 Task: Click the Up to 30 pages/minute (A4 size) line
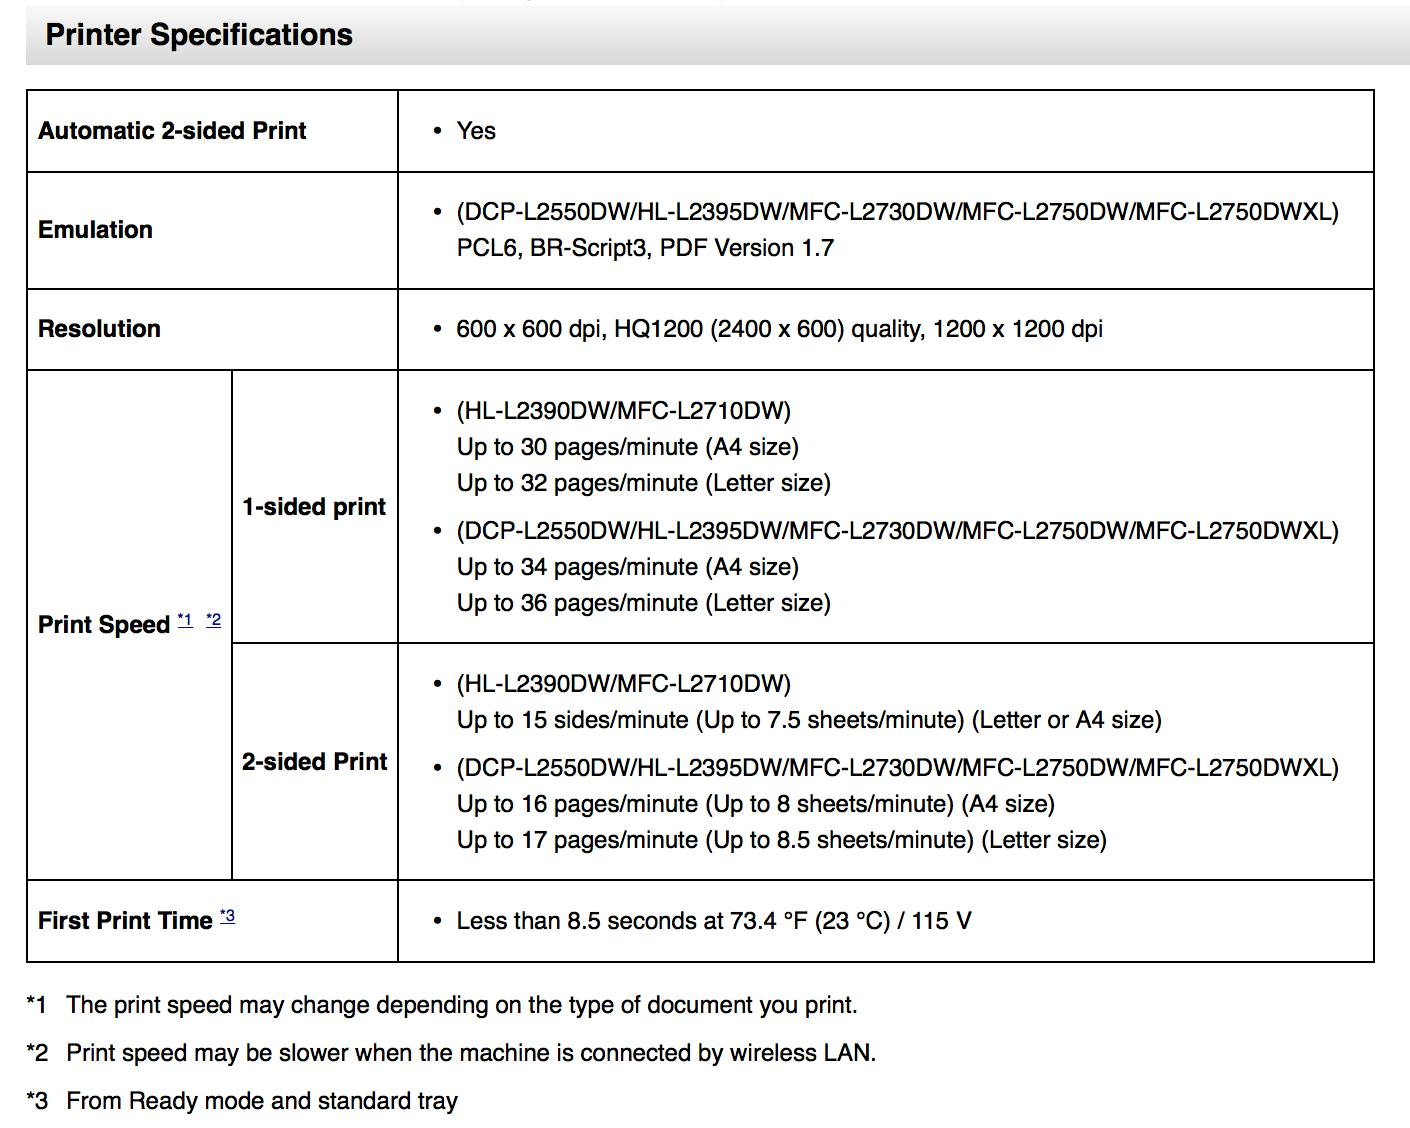coord(627,447)
